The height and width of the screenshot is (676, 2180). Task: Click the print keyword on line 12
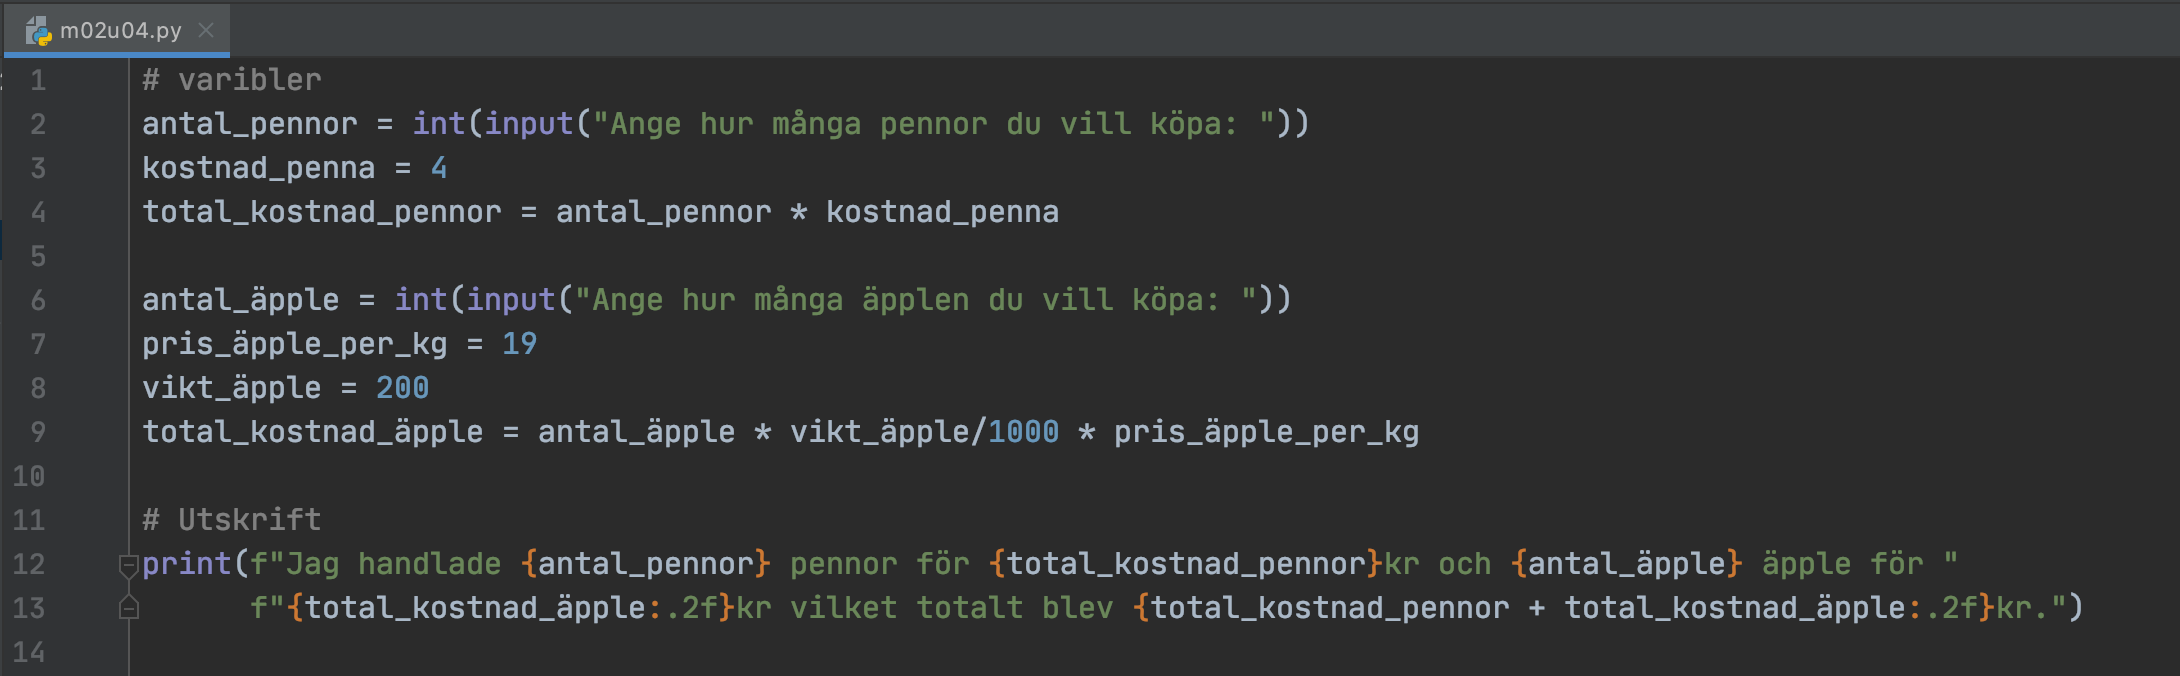point(187,564)
